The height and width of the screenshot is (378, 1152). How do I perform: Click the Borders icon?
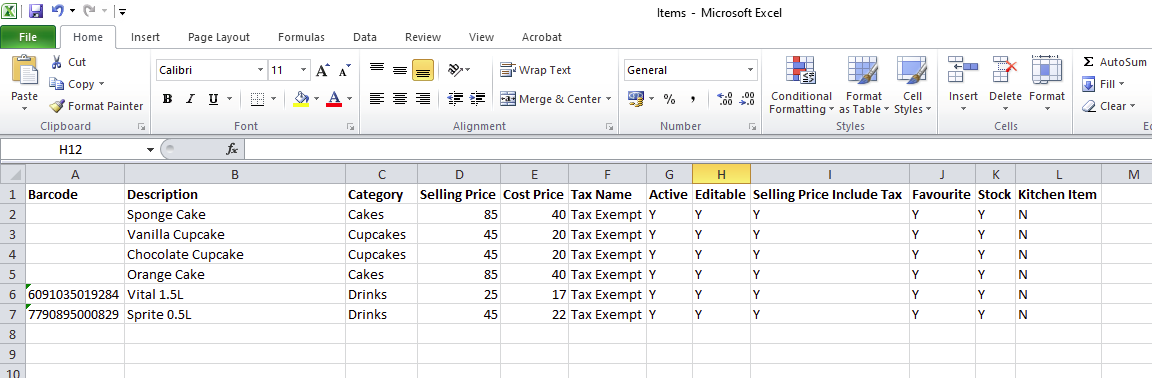coord(257,99)
